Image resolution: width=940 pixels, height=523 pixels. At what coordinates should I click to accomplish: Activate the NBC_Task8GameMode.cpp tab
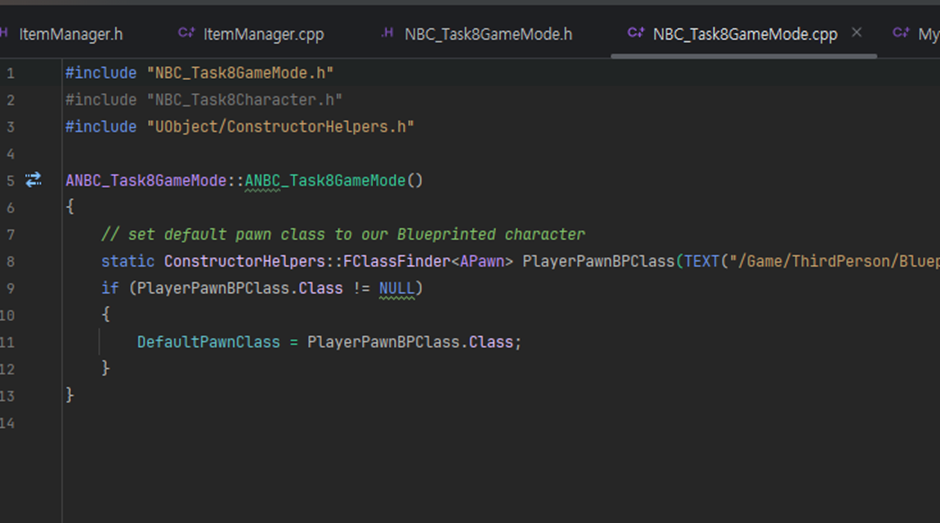(745, 34)
